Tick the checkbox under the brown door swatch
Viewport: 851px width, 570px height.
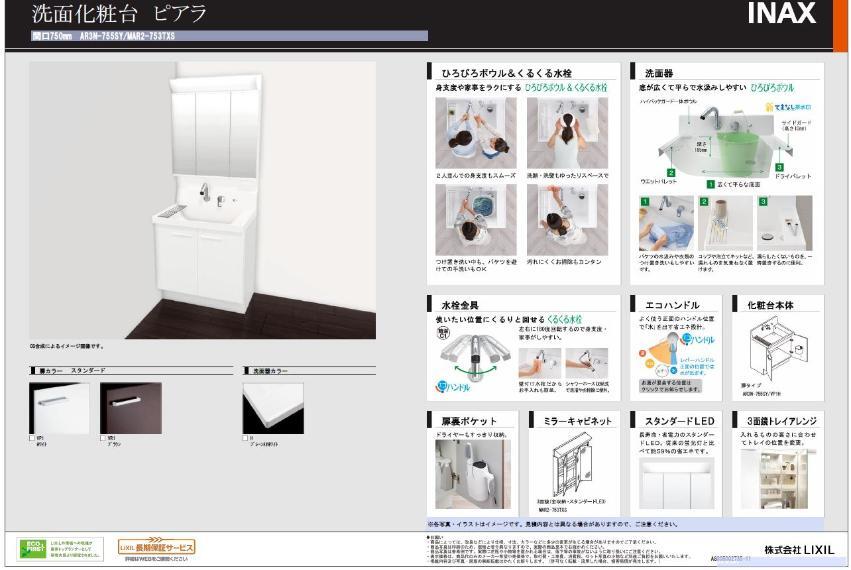[103, 438]
